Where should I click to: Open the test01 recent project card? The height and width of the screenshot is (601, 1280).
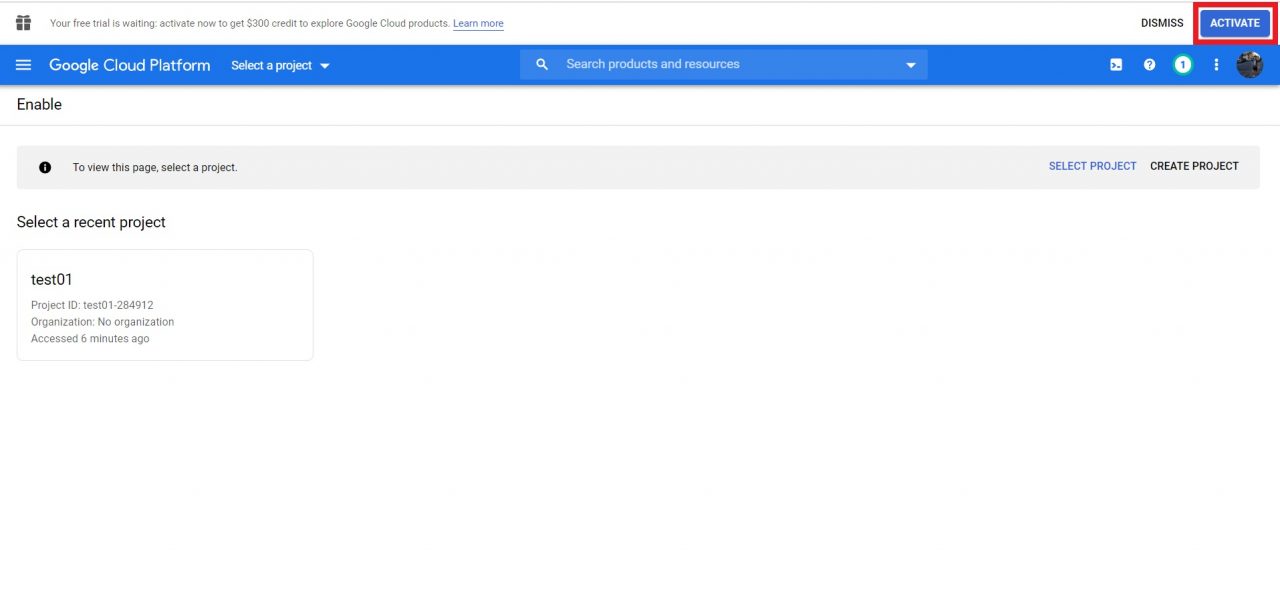165,305
